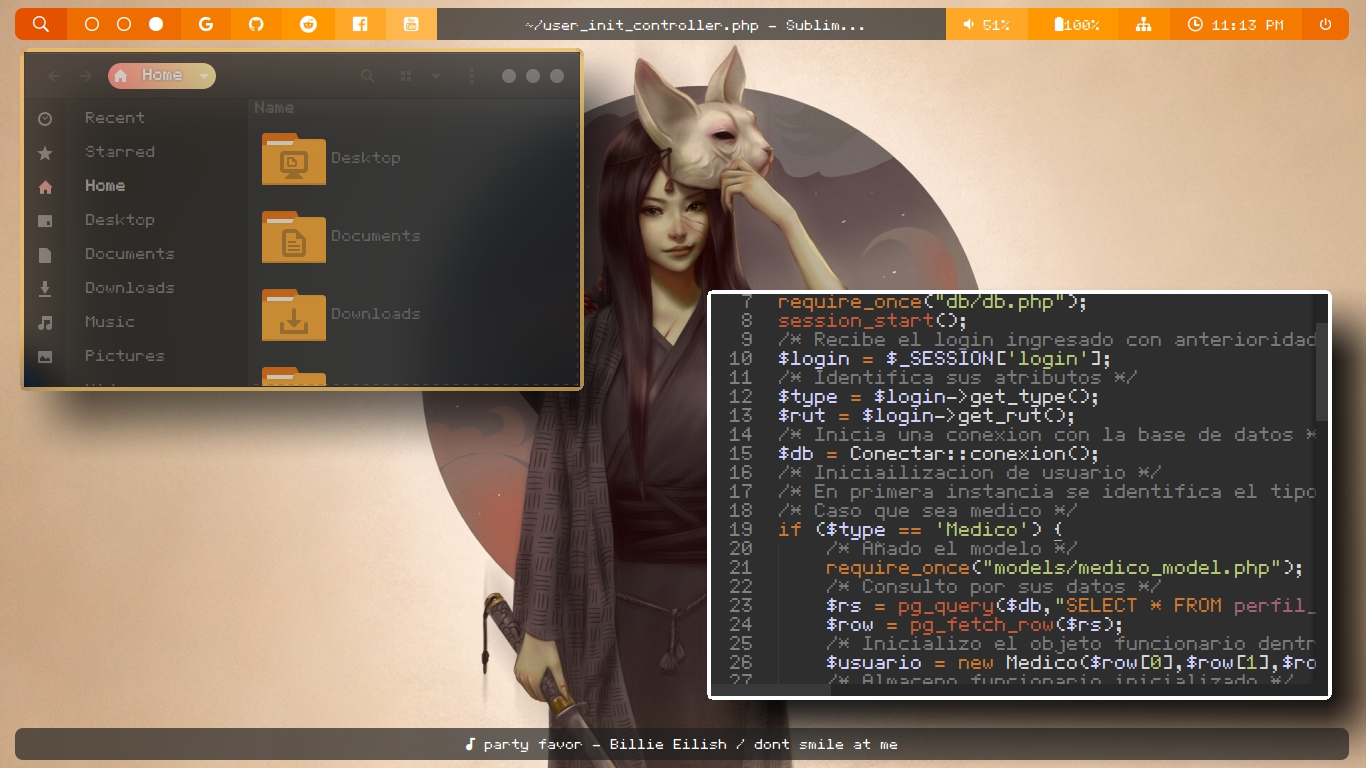
Task: Click the power icon in top bar
Action: [1325, 24]
